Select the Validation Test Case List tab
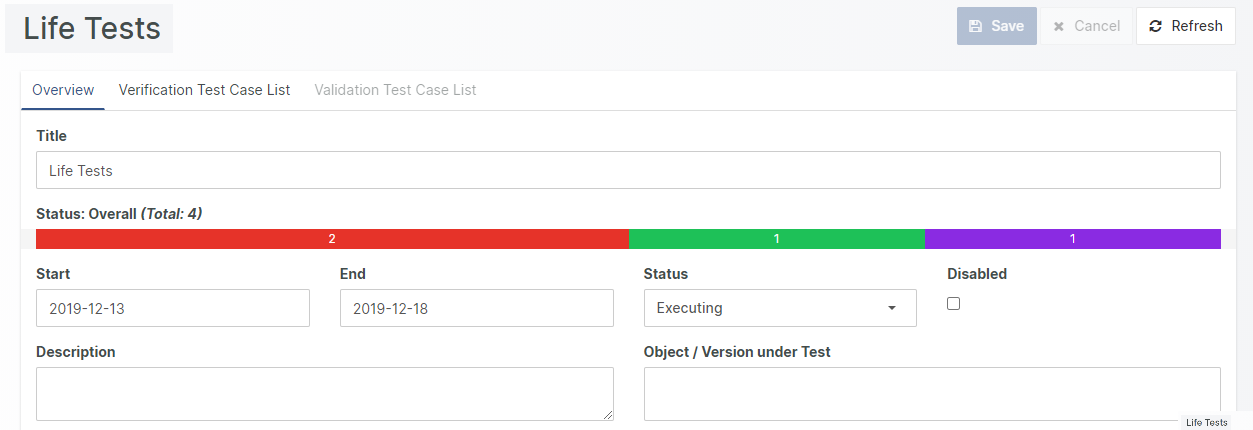The image size is (1253, 430). click(x=395, y=90)
